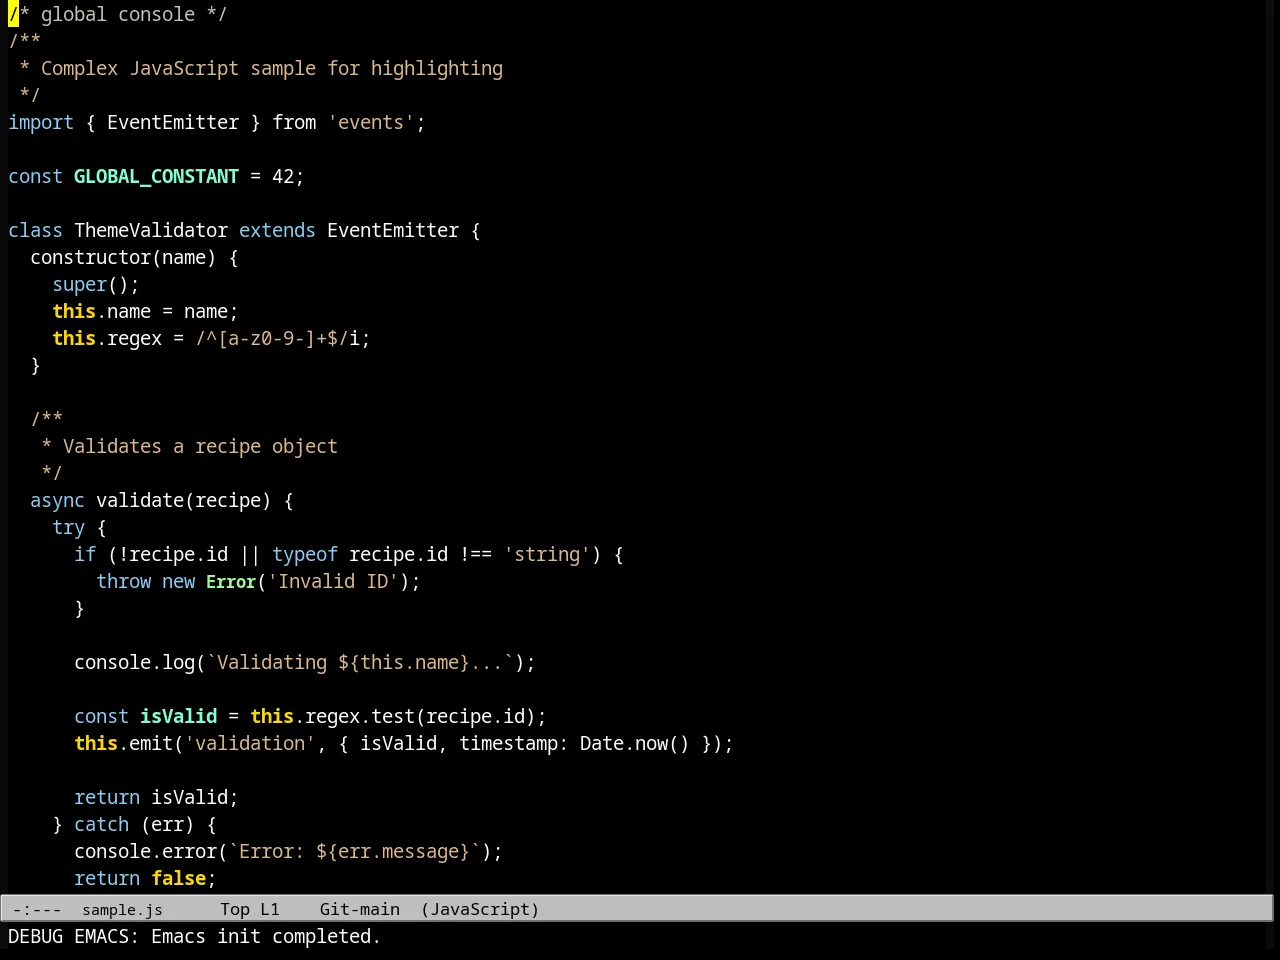Click the -:--- buffer status flags
This screenshot has height=960, width=1280.
click(37, 909)
